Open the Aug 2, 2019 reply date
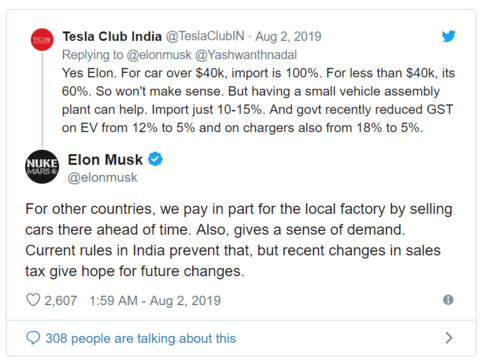Viewport: 480px width, 363px height. pos(288,36)
